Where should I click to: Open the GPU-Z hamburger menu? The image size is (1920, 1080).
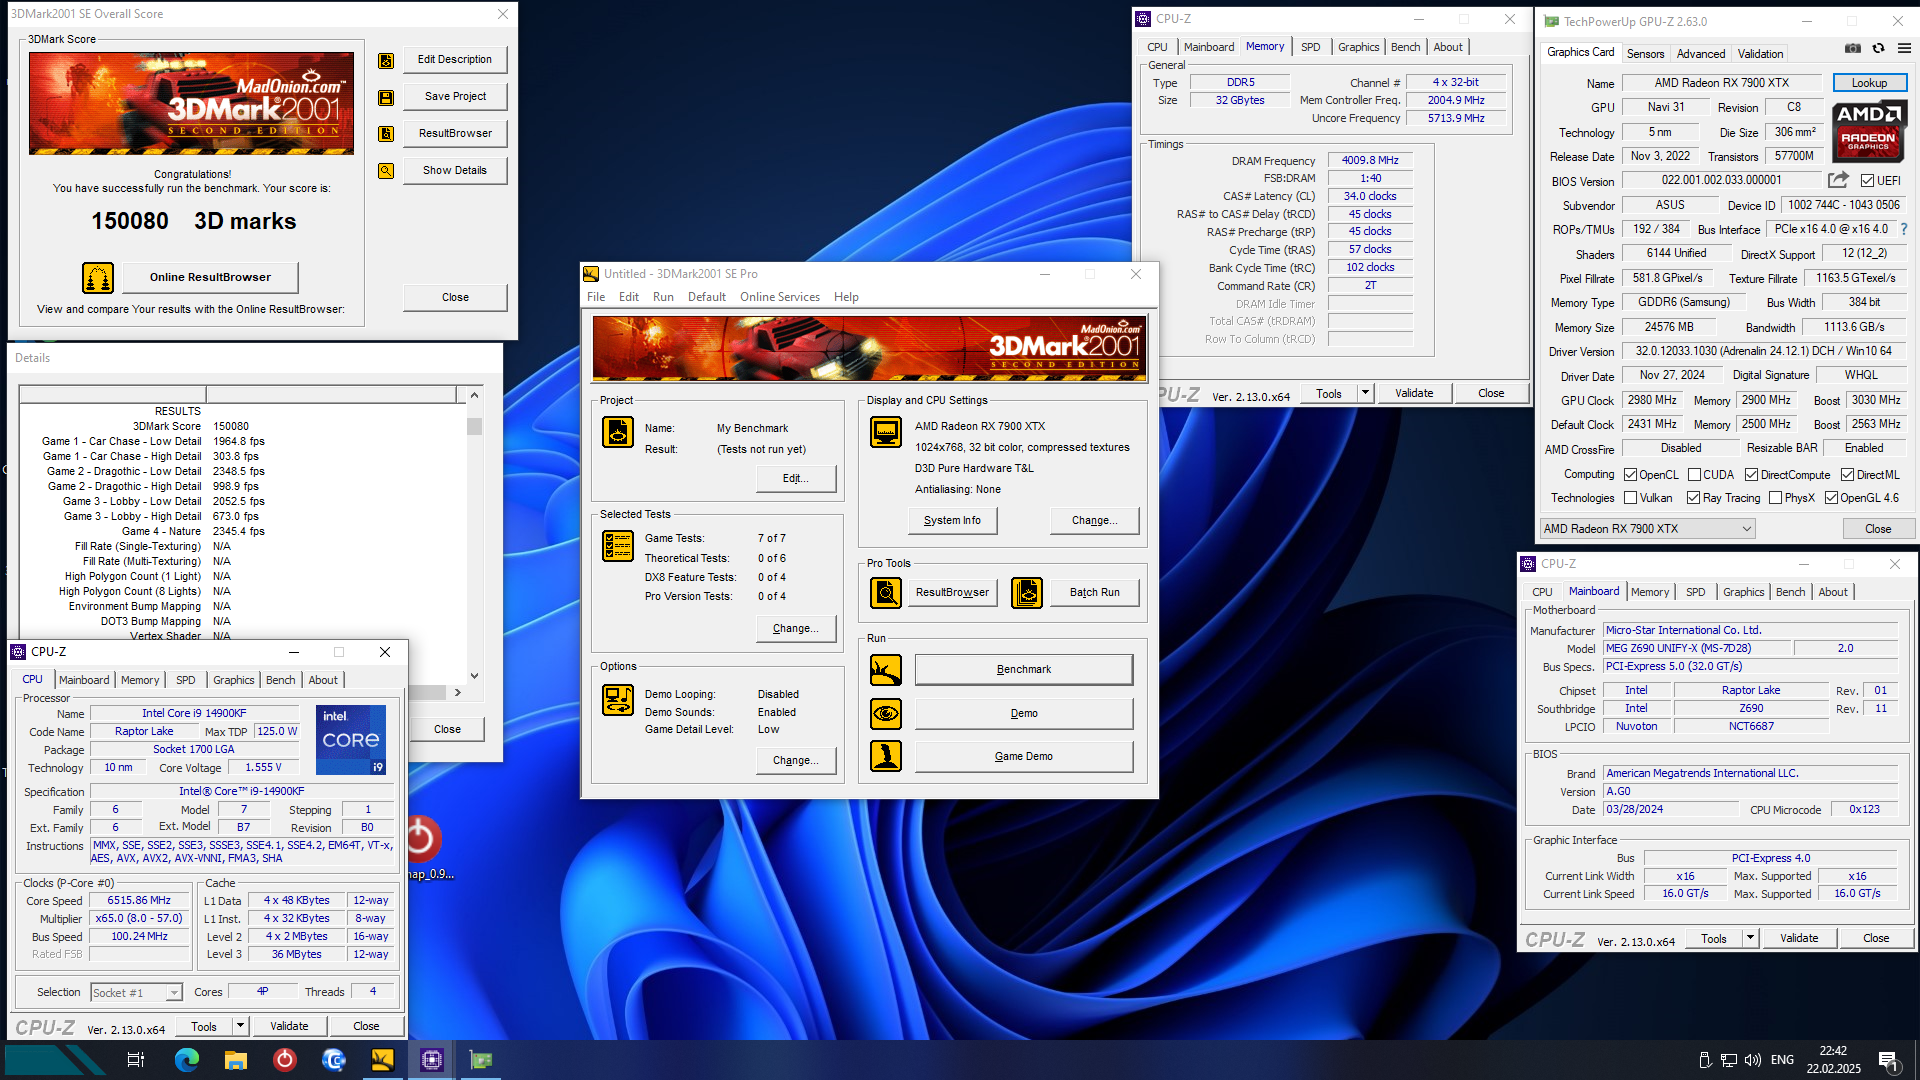1905,48
